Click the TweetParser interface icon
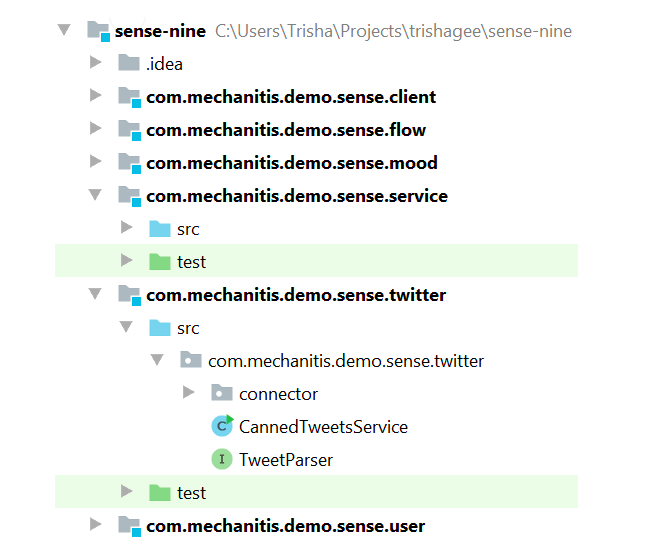This screenshot has width=661, height=548. coord(222,459)
